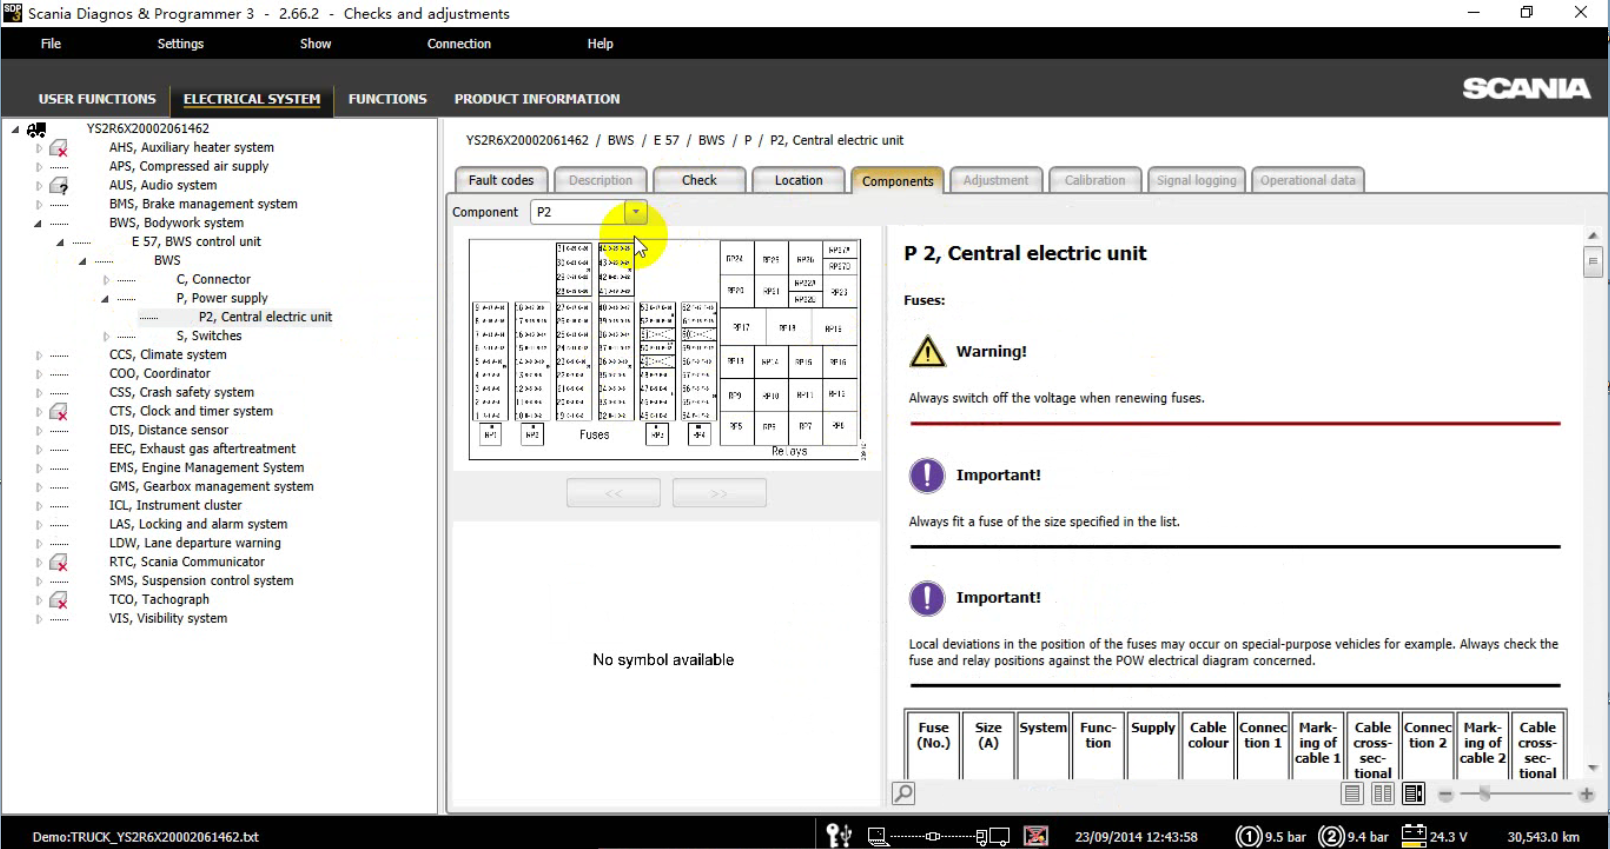Open the File menu
Image resolution: width=1610 pixels, height=849 pixels.
[51, 44]
